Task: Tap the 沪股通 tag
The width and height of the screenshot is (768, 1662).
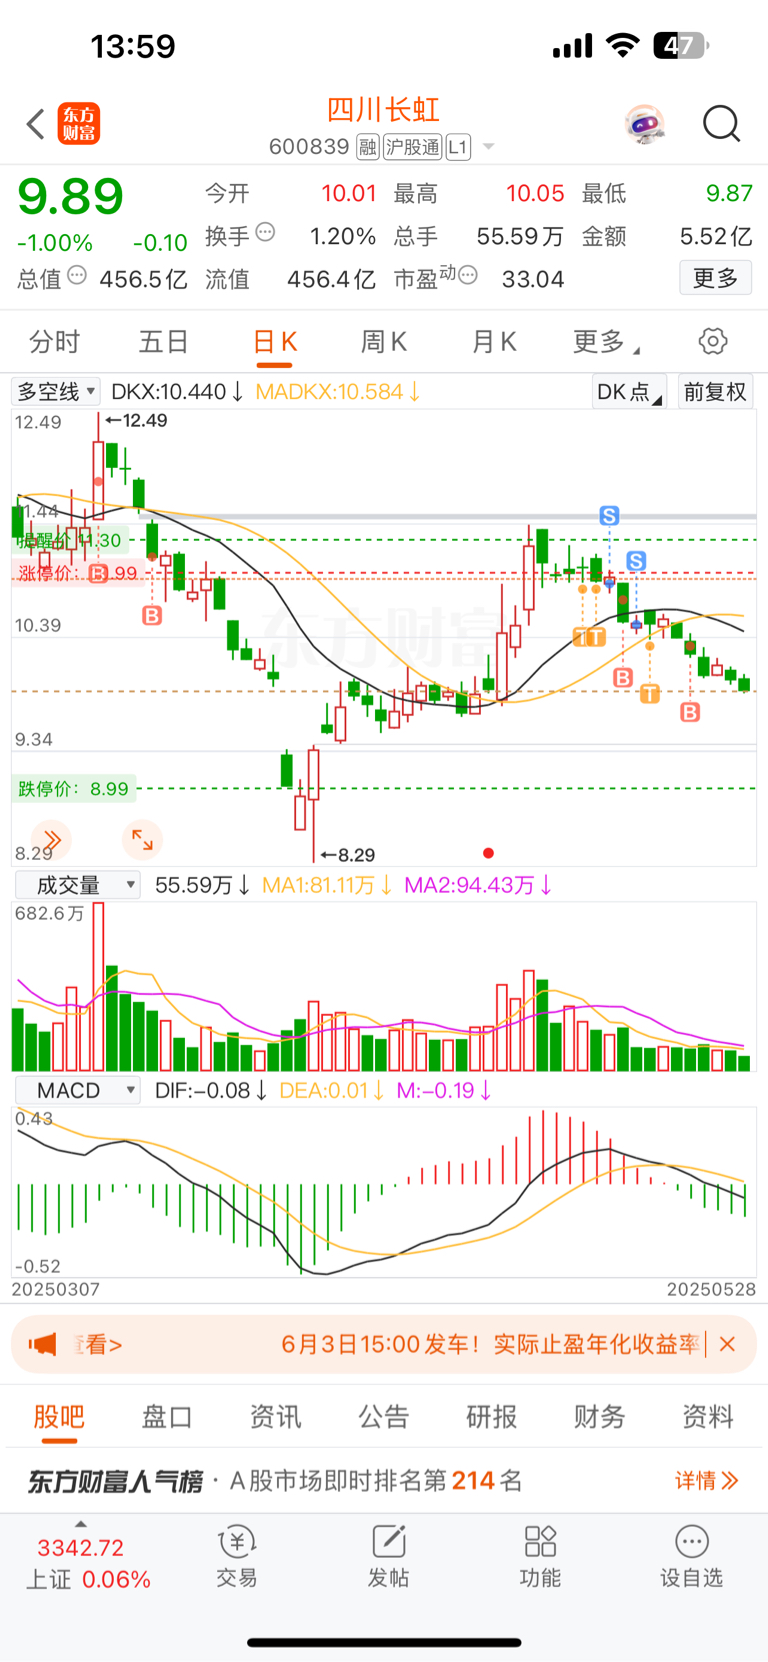Action: (412, 147)
